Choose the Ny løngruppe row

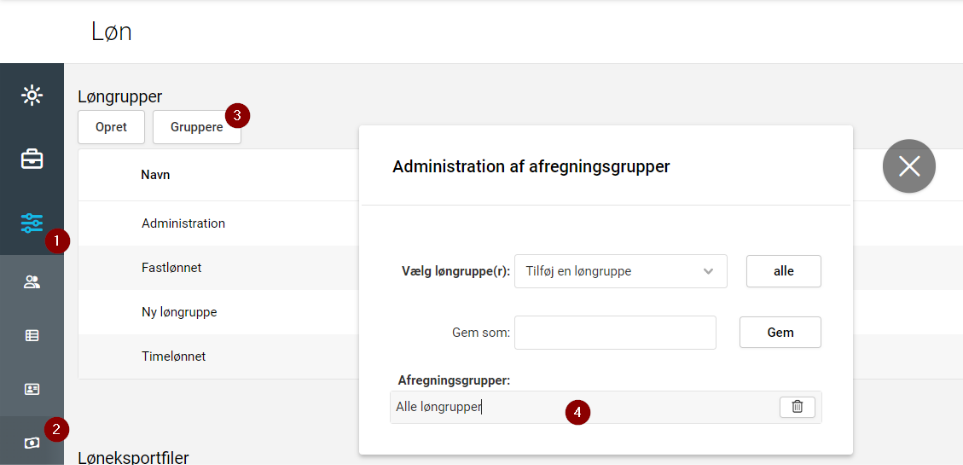point(179,312)
